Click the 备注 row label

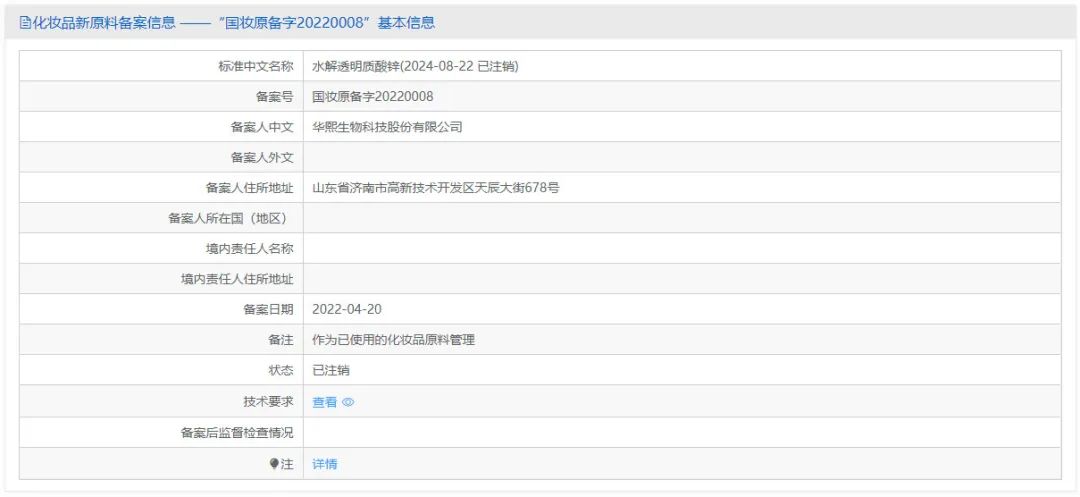[280, 339]
